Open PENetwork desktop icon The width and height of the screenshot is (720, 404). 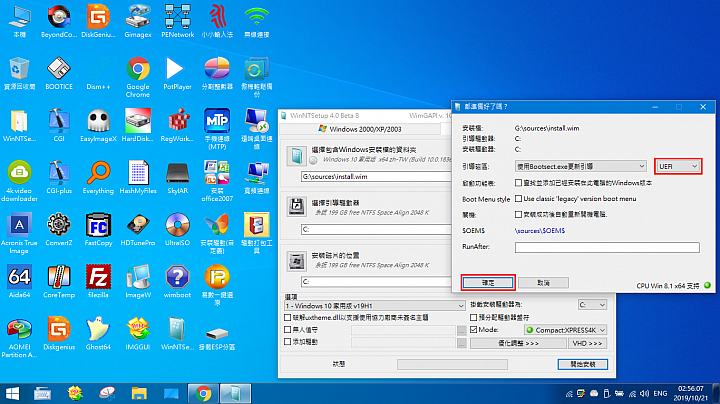(178, 22)
